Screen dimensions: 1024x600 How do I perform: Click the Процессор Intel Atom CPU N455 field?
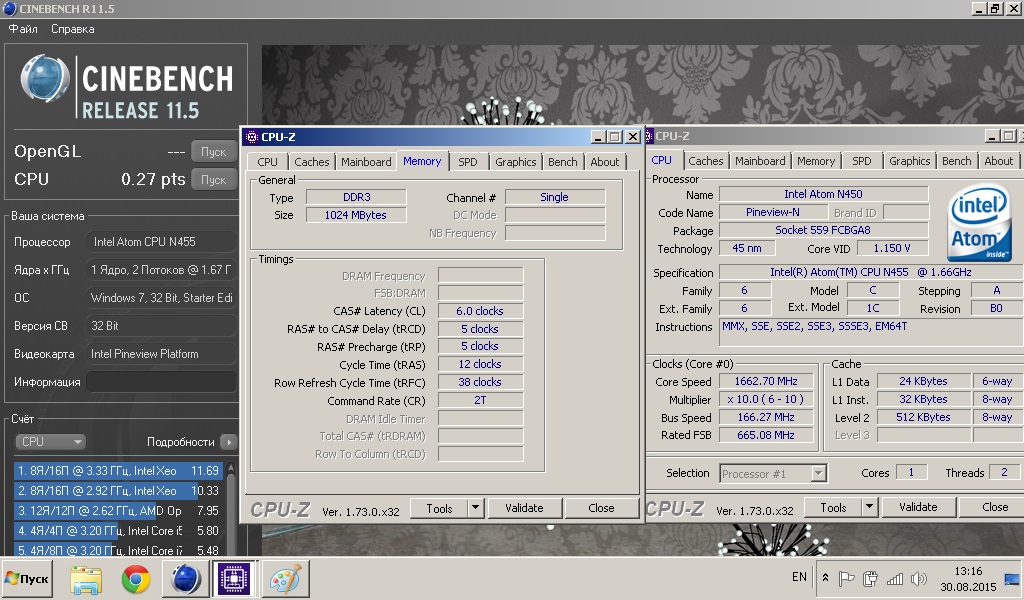tap(161, 242)
